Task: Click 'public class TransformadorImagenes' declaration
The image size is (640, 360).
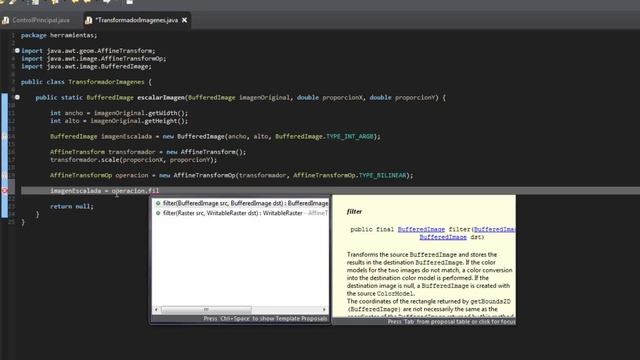Action: pos(82,82)
